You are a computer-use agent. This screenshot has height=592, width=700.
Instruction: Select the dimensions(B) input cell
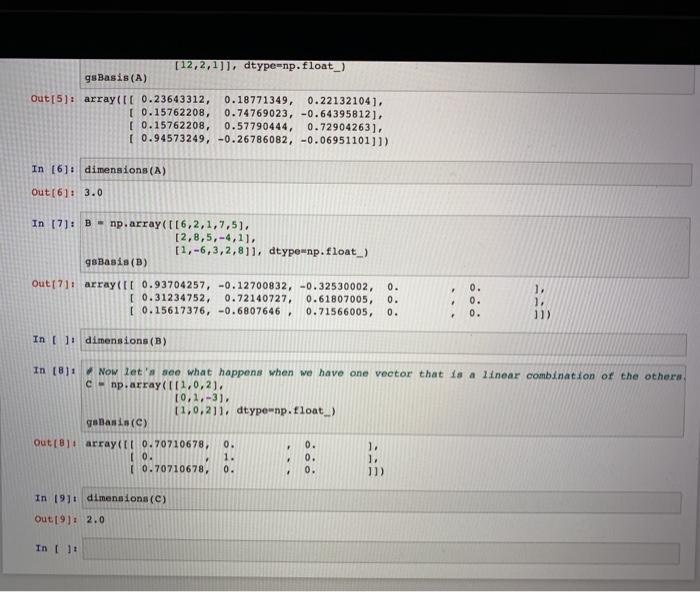point(384,343)
